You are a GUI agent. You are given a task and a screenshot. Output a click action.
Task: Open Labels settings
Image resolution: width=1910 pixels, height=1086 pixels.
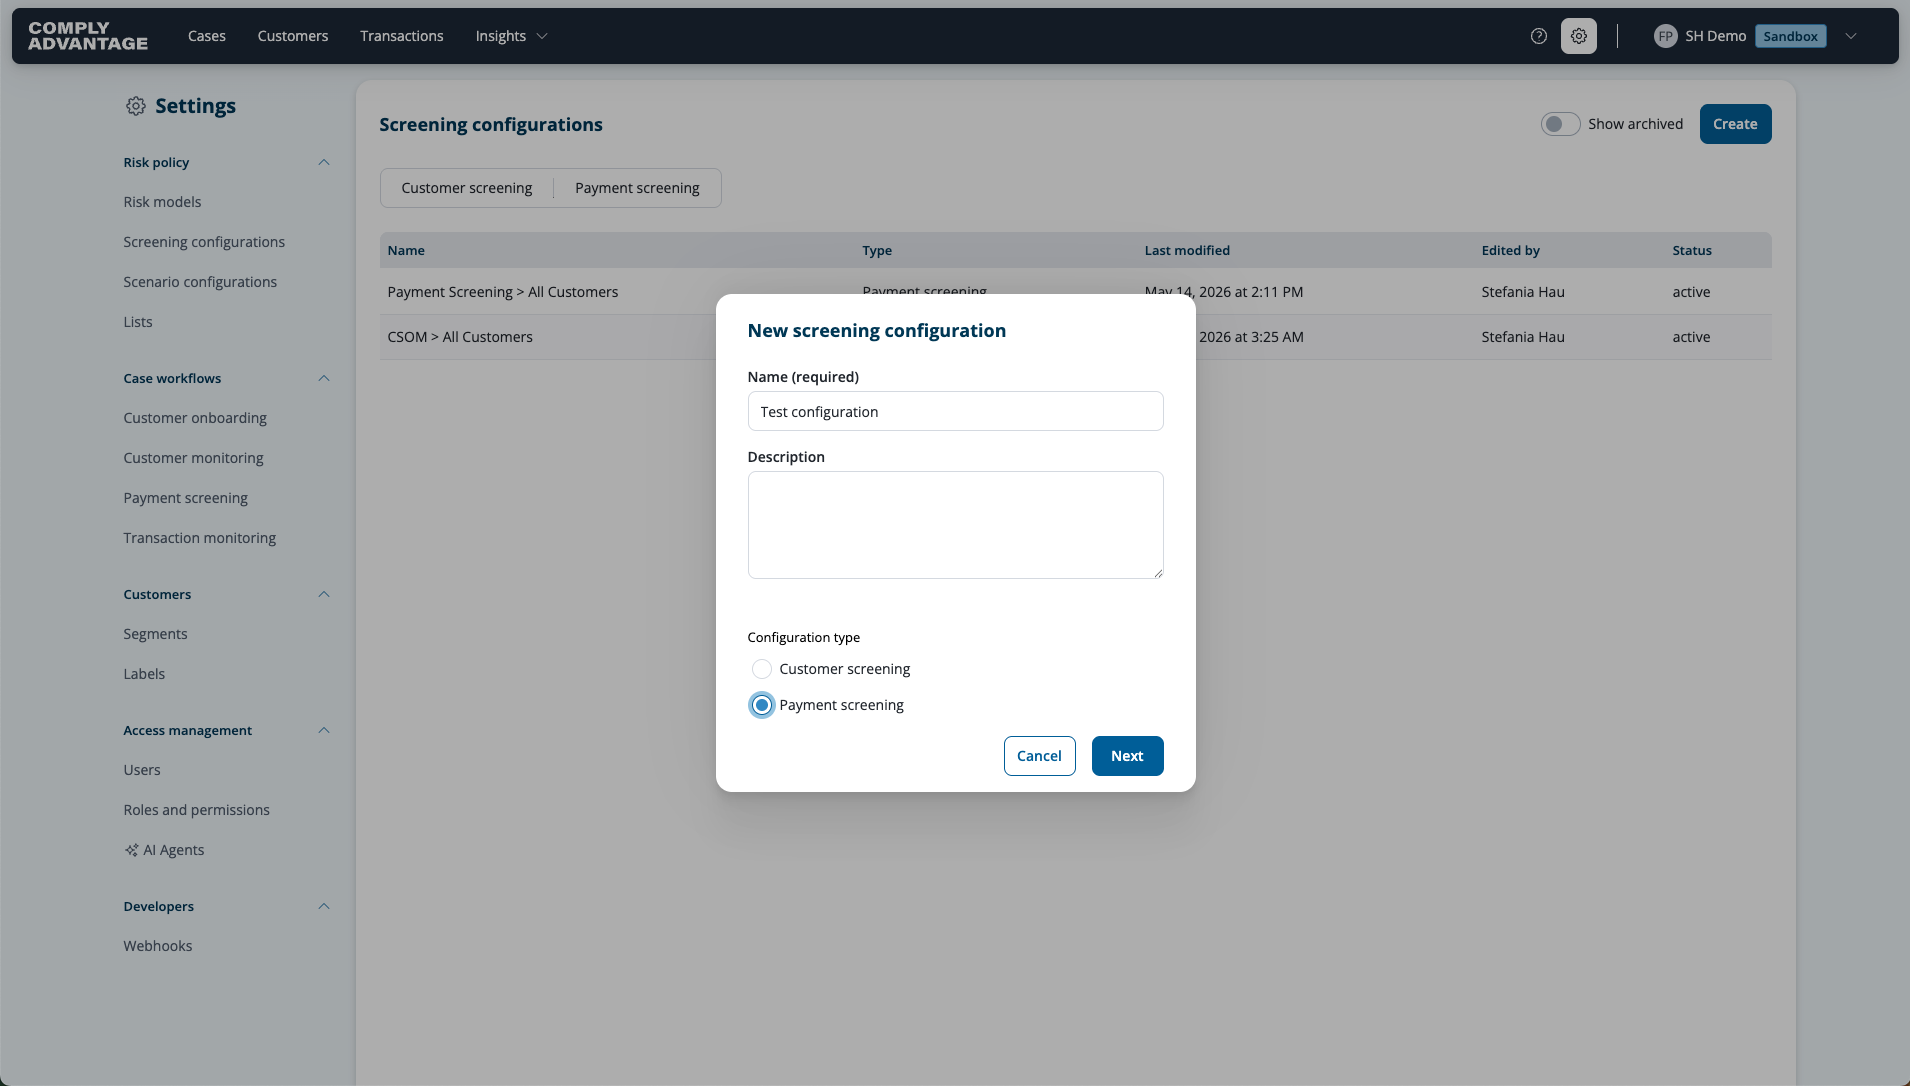[144, 674]
